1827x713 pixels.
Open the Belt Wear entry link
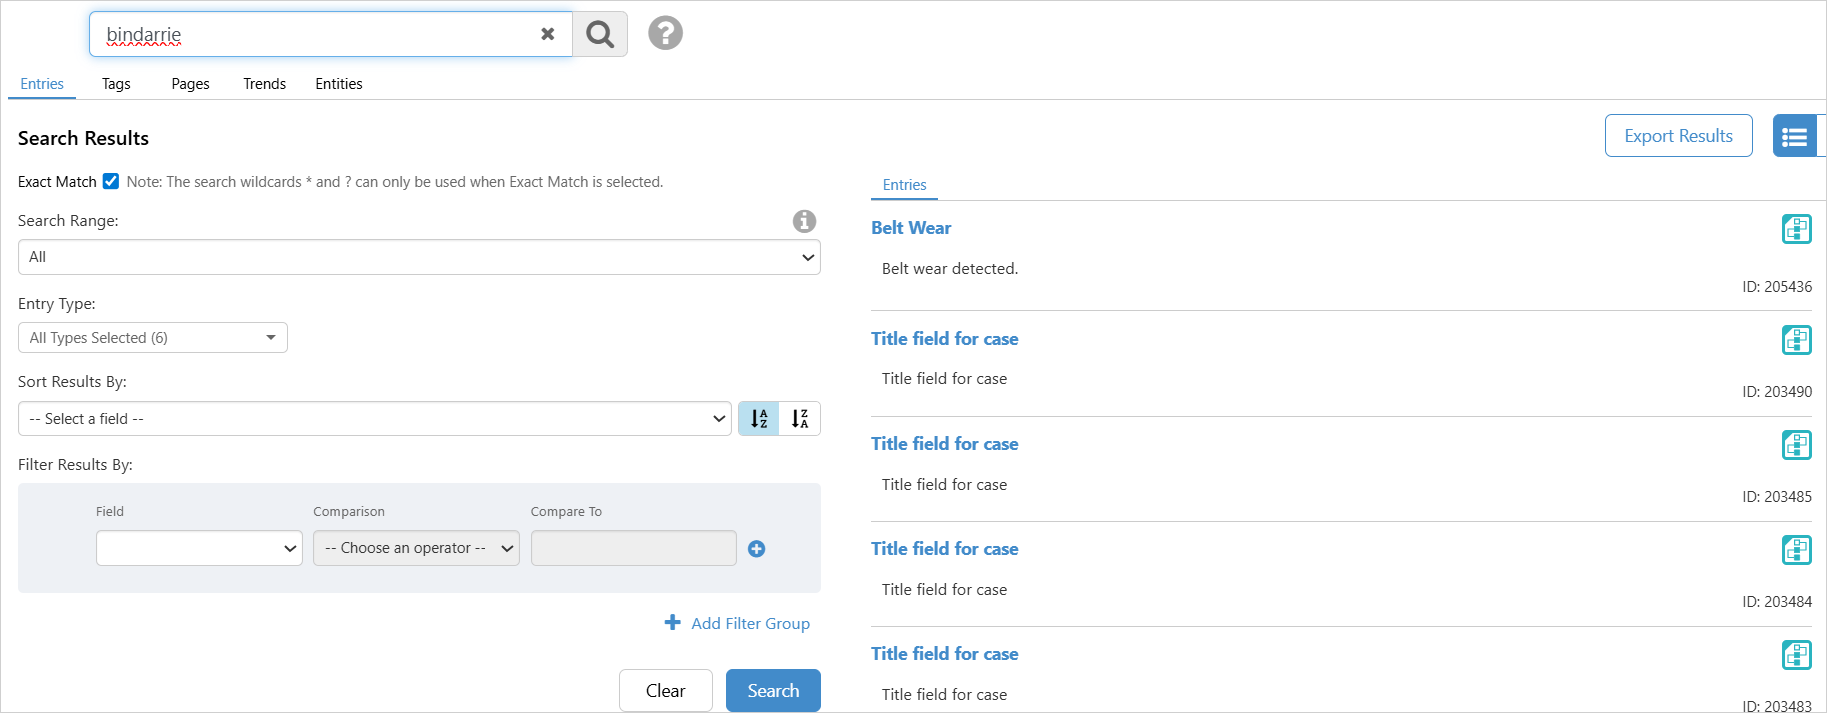point(911,228)
